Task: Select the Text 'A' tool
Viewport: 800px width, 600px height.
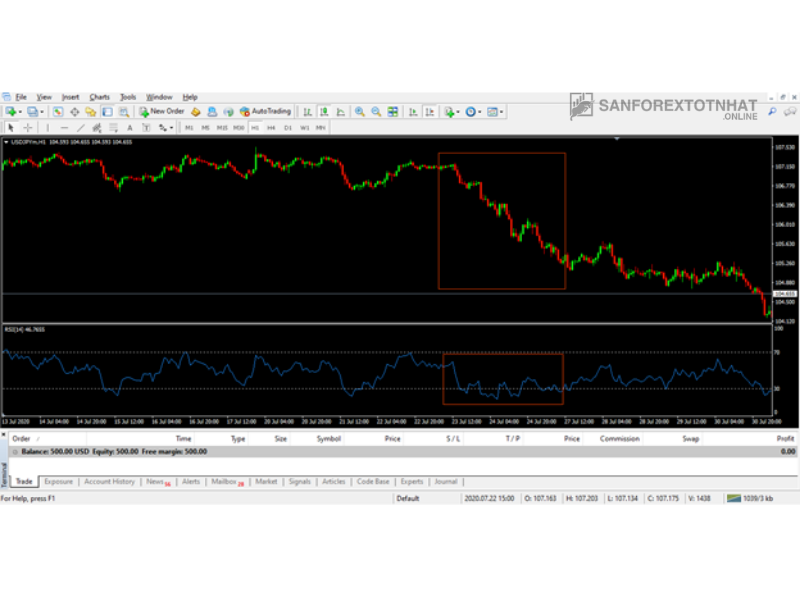Action: [130, 128]
